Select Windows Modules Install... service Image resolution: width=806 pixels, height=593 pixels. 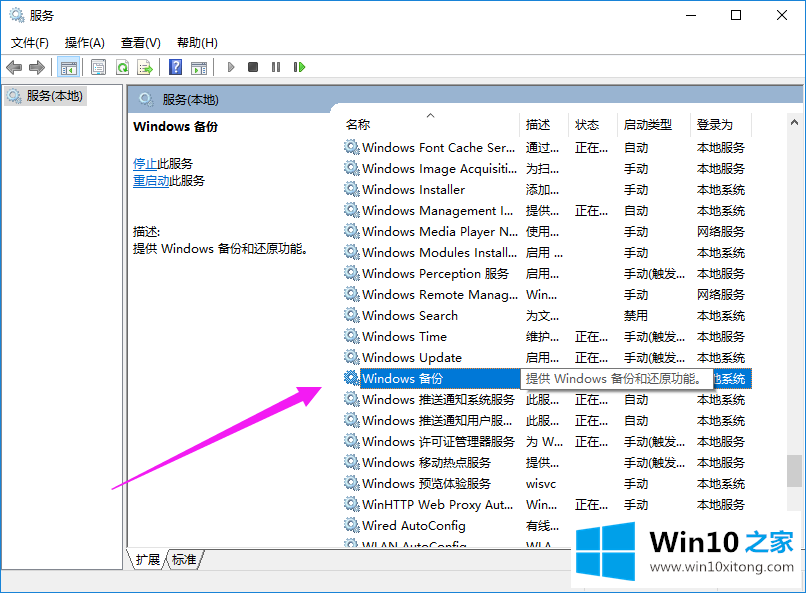pos(547,253)
